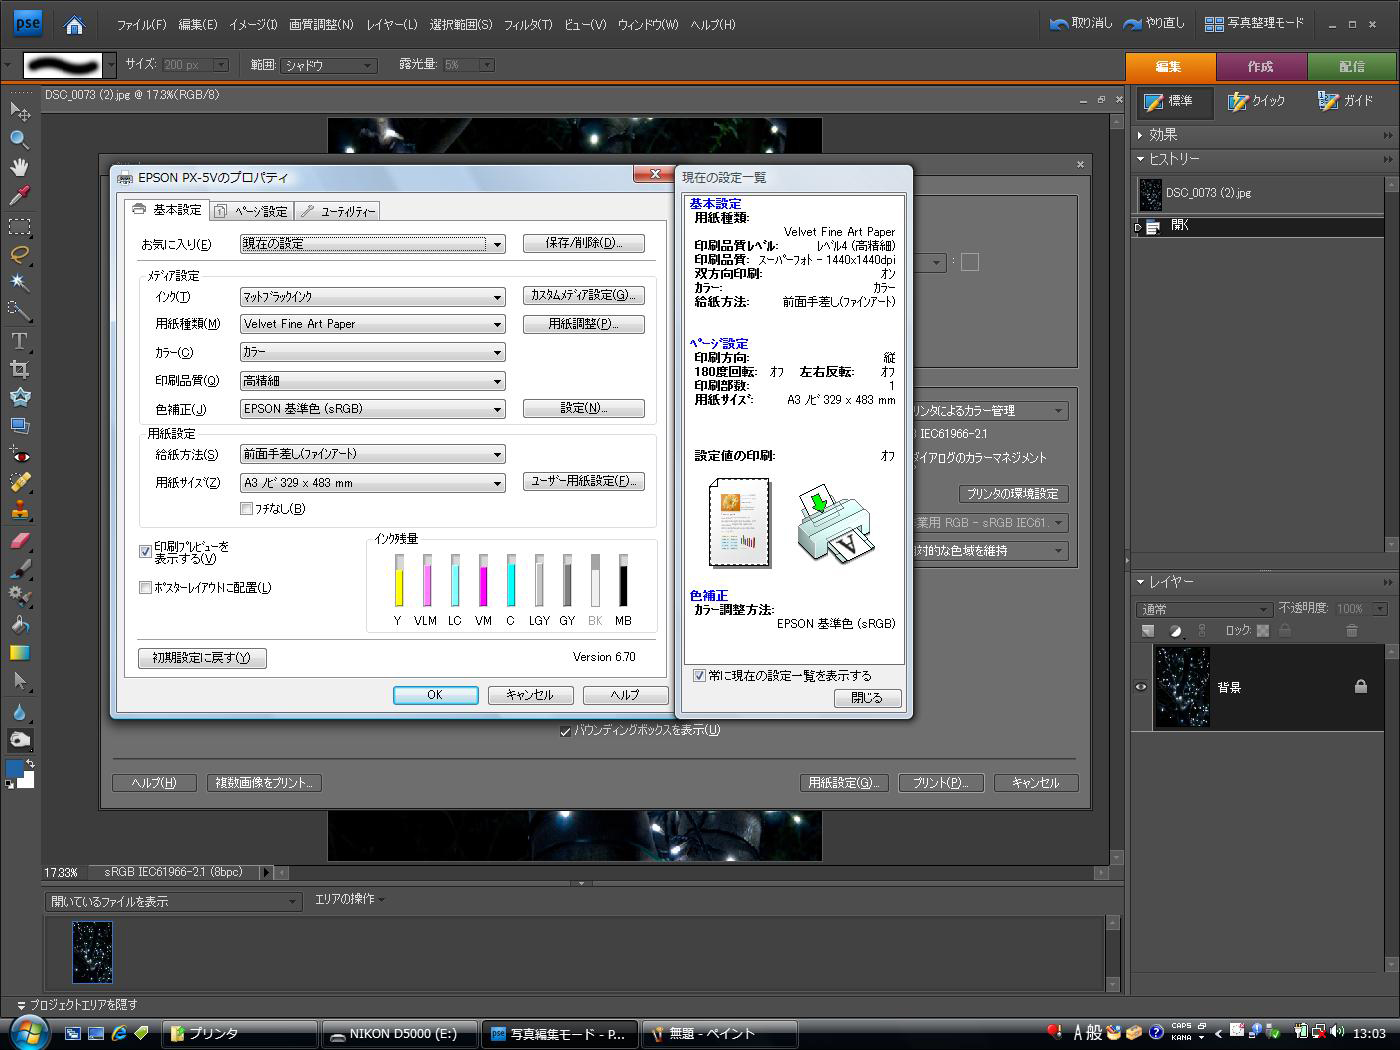Click the OK button in printer properties

click(x=435, y=695)
